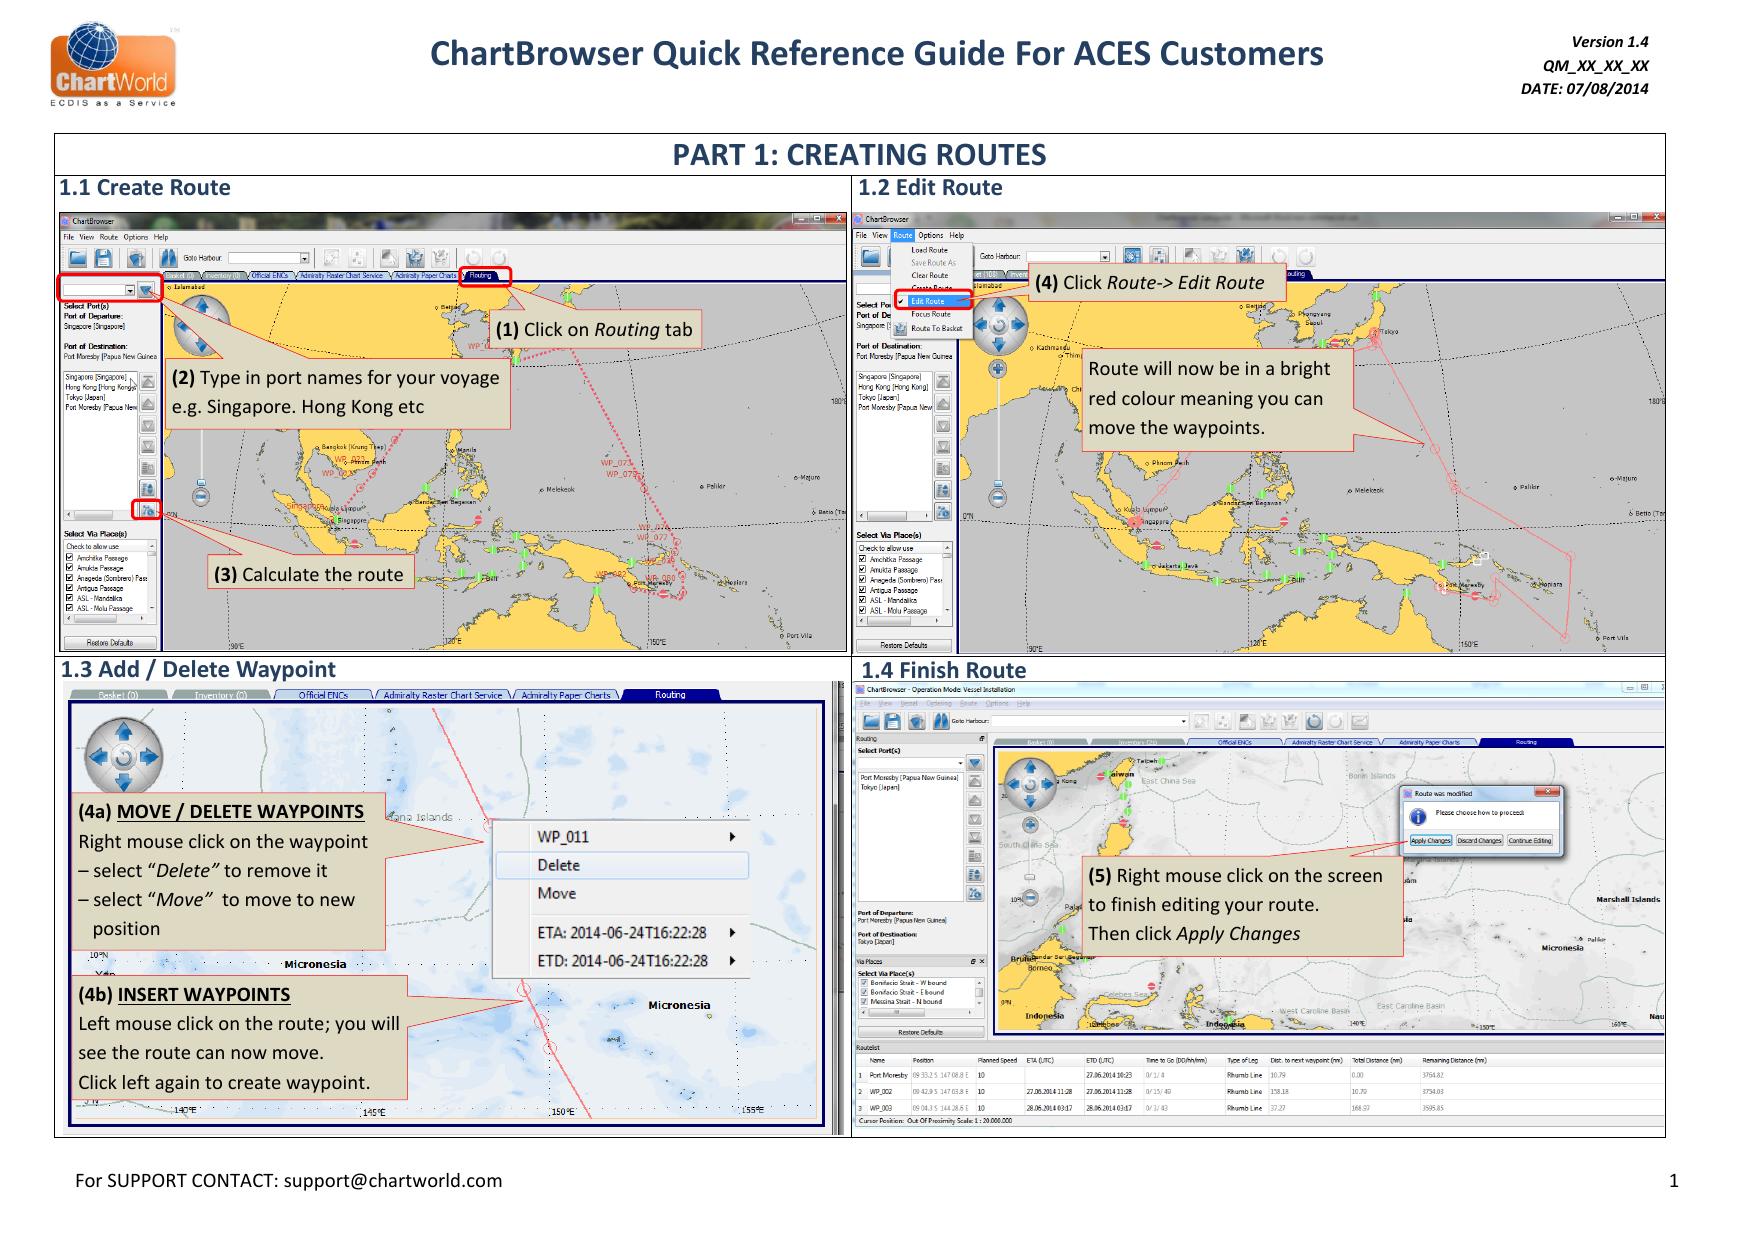Click the save disk icon in Finish Route toolbar

point(893,722)
